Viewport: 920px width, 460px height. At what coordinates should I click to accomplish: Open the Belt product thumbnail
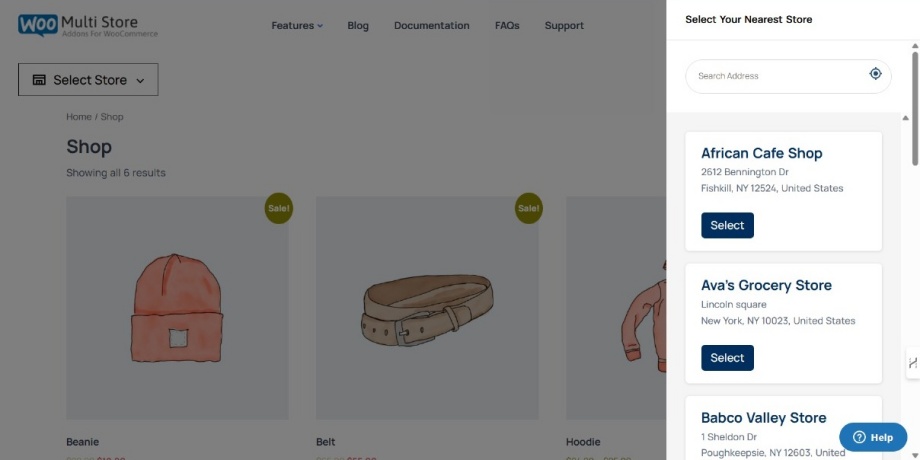(x=427, y=308)
